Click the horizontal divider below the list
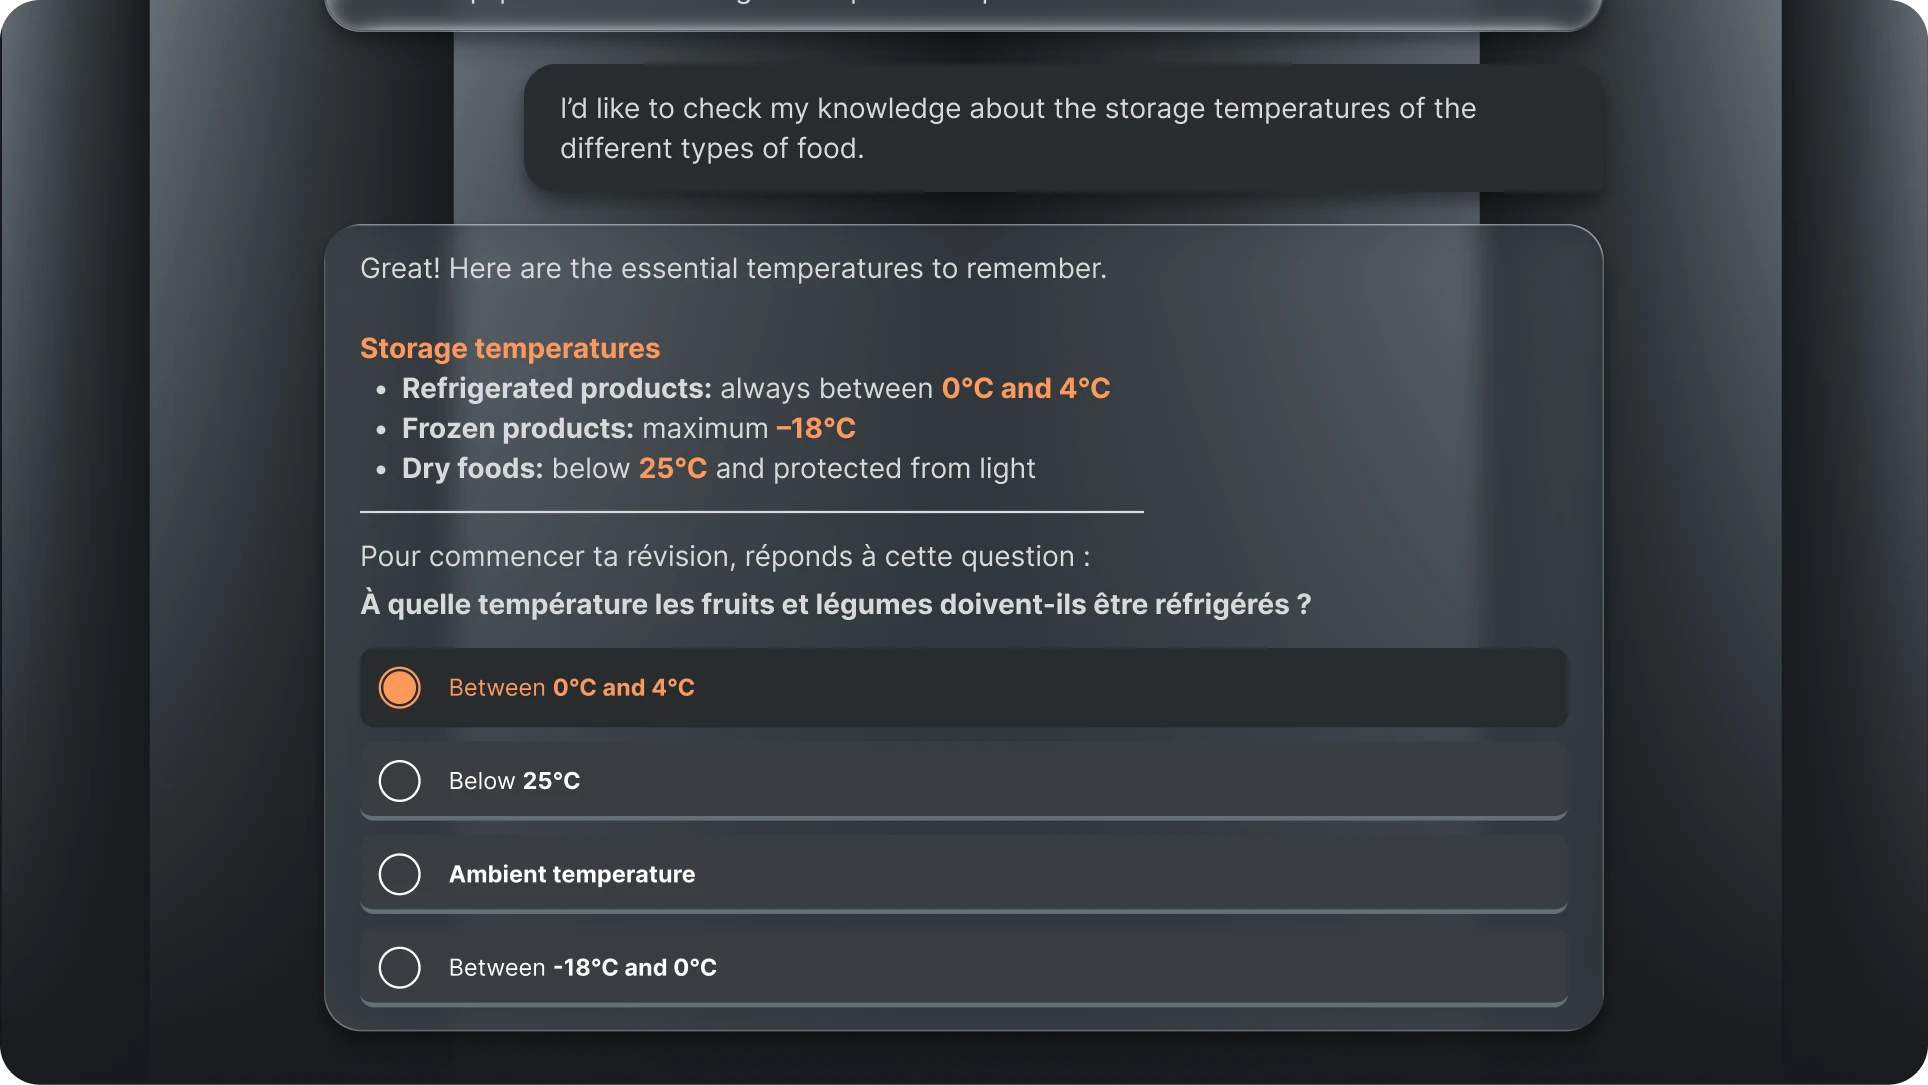The height and width of the screenshot is (1085, 1928). click(751, 512)
